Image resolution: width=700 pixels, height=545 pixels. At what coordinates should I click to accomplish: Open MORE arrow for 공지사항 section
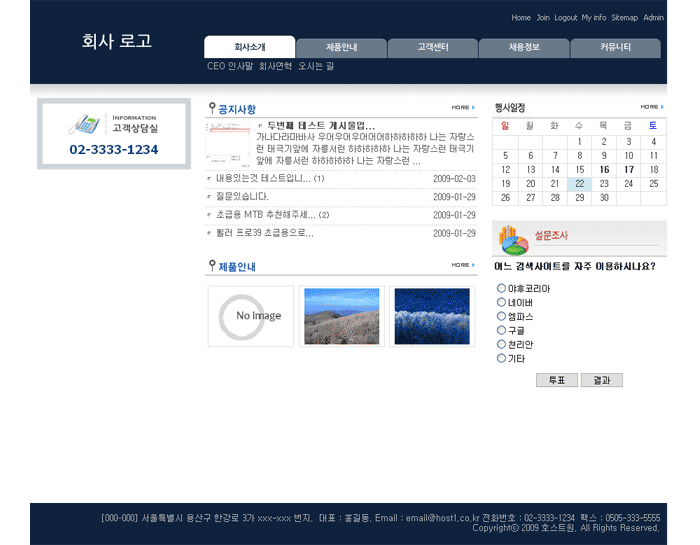pyautogui.click(x=463, y=108)
